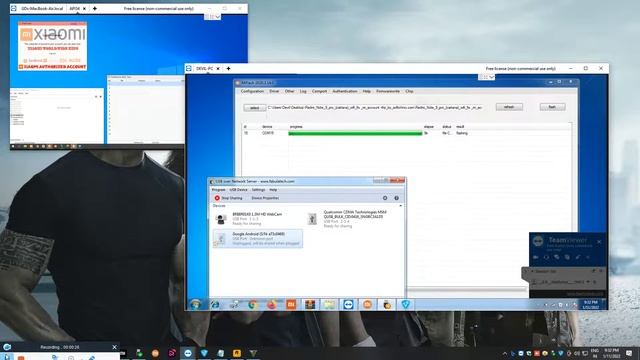Open USB Device menu in USB over Network

click(238, 190)
